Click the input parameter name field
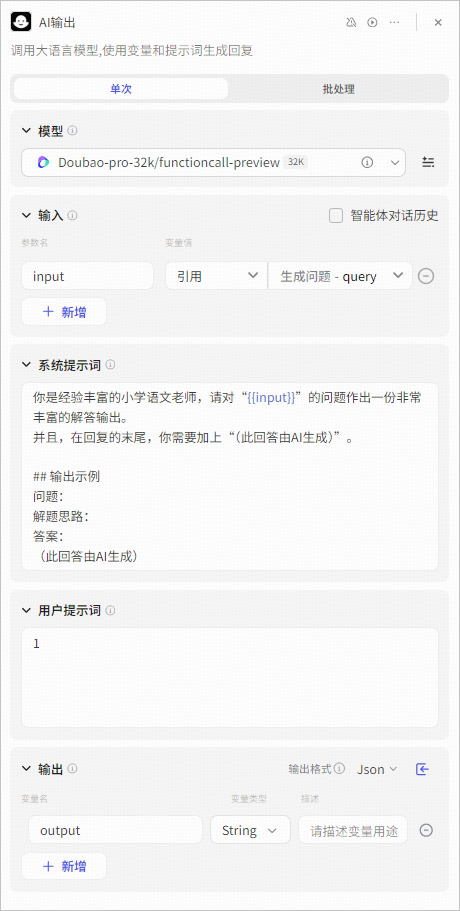460x911 pixels. click(x=88, y=276)
